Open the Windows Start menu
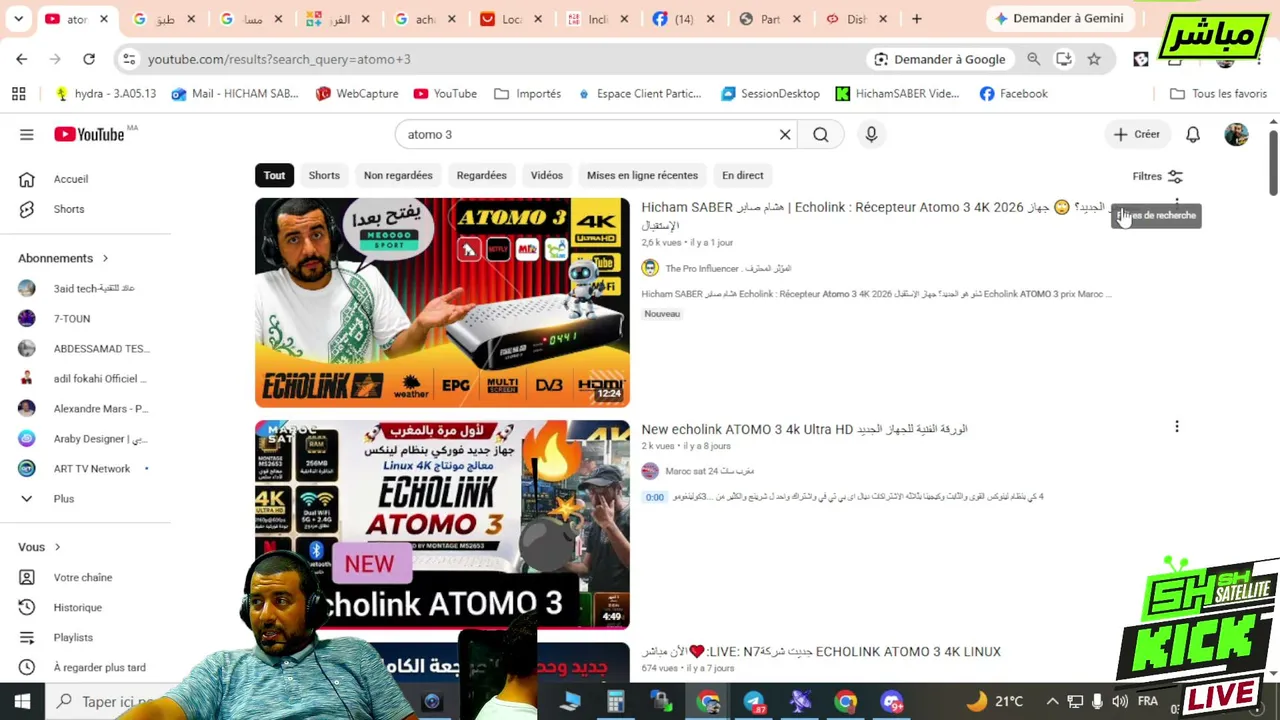This screenshot has width=1280, height=720. pos(22,701)
